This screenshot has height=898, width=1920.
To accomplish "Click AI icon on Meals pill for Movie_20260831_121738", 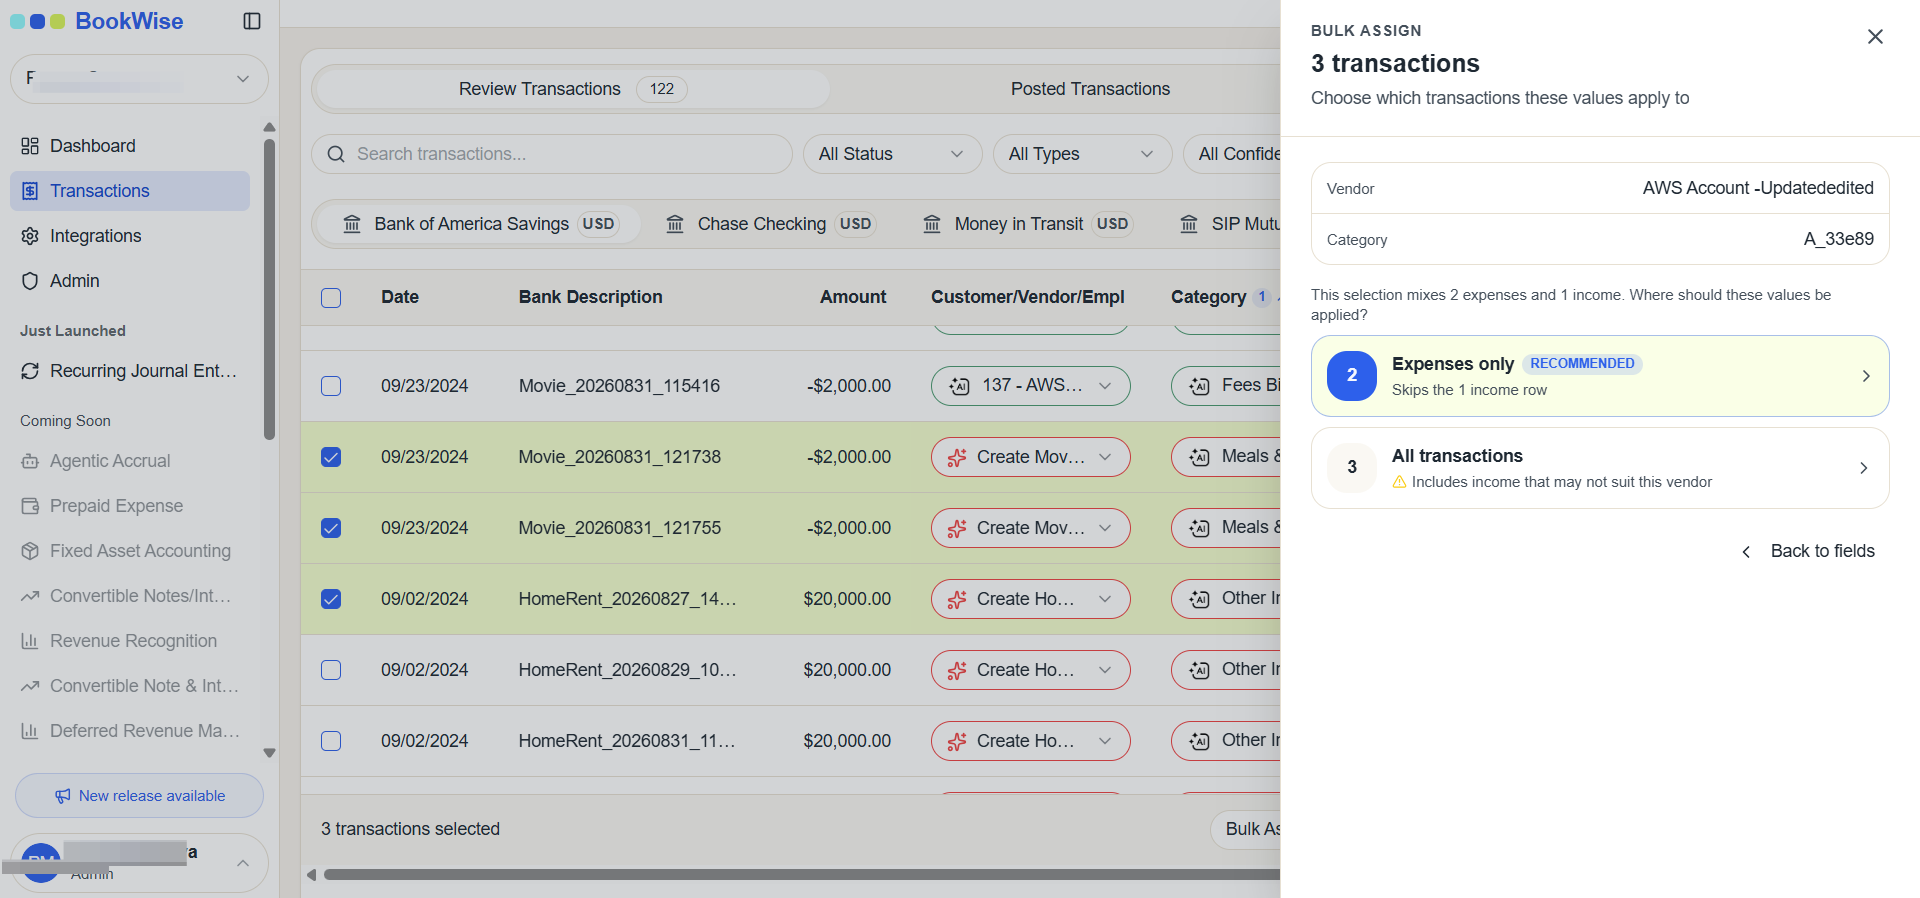I will (1199, 457).
